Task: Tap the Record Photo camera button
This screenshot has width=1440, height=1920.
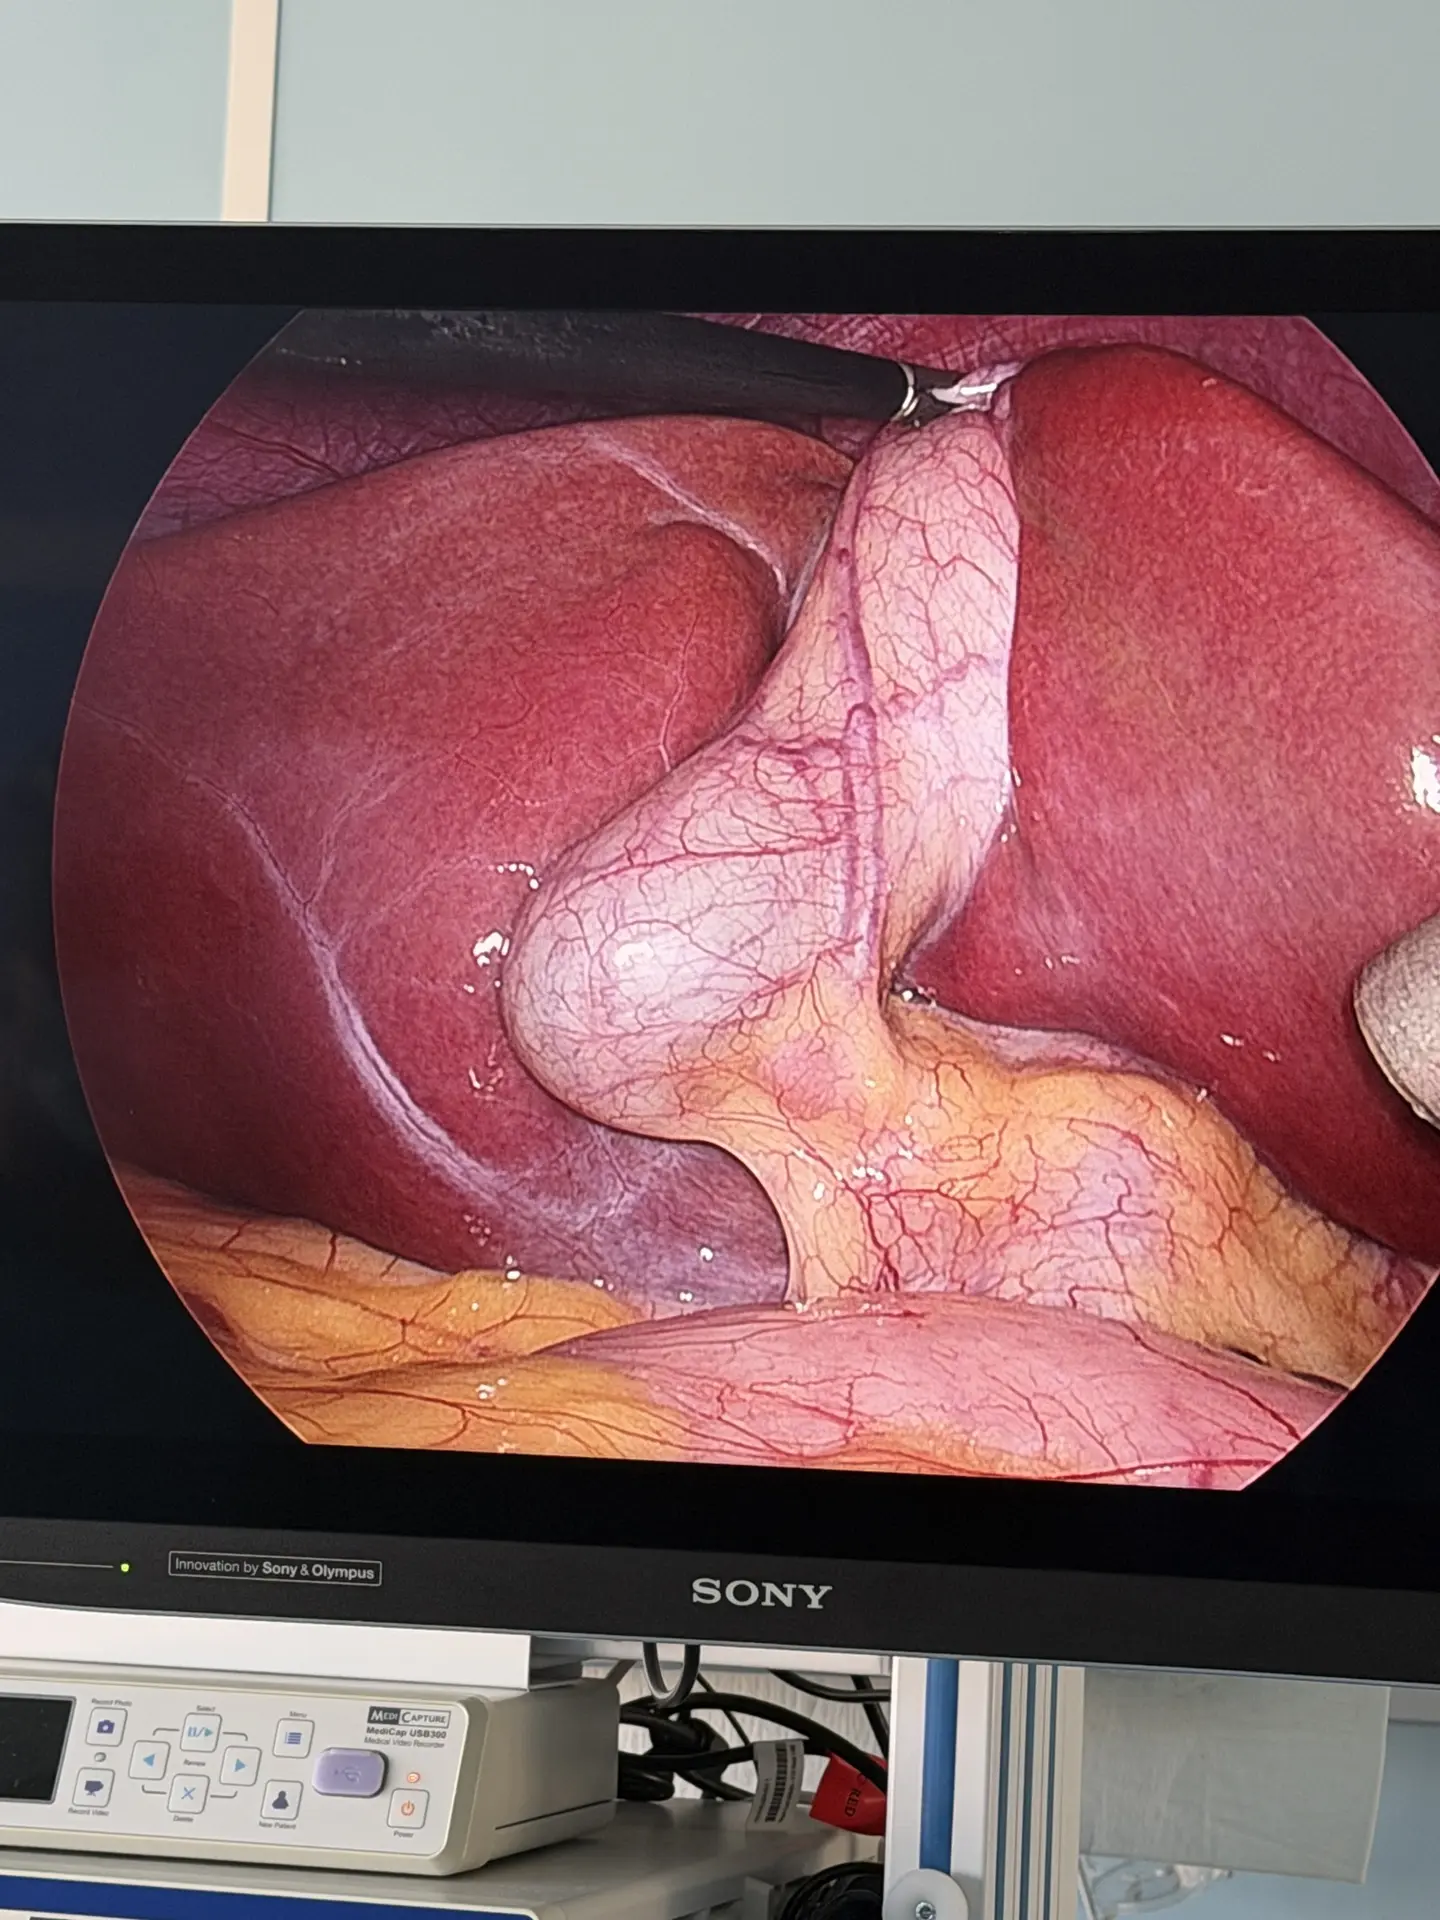Action: [105, 1725]
